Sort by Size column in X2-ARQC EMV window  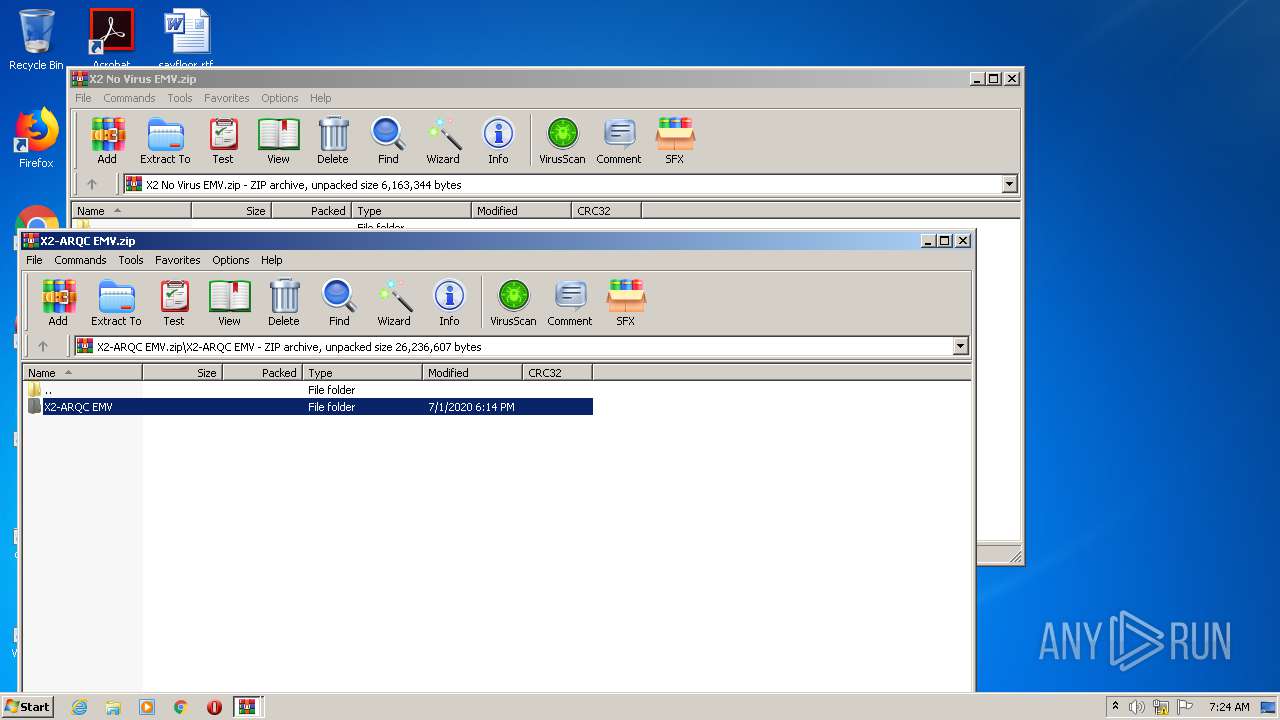[x=182, y=373]
